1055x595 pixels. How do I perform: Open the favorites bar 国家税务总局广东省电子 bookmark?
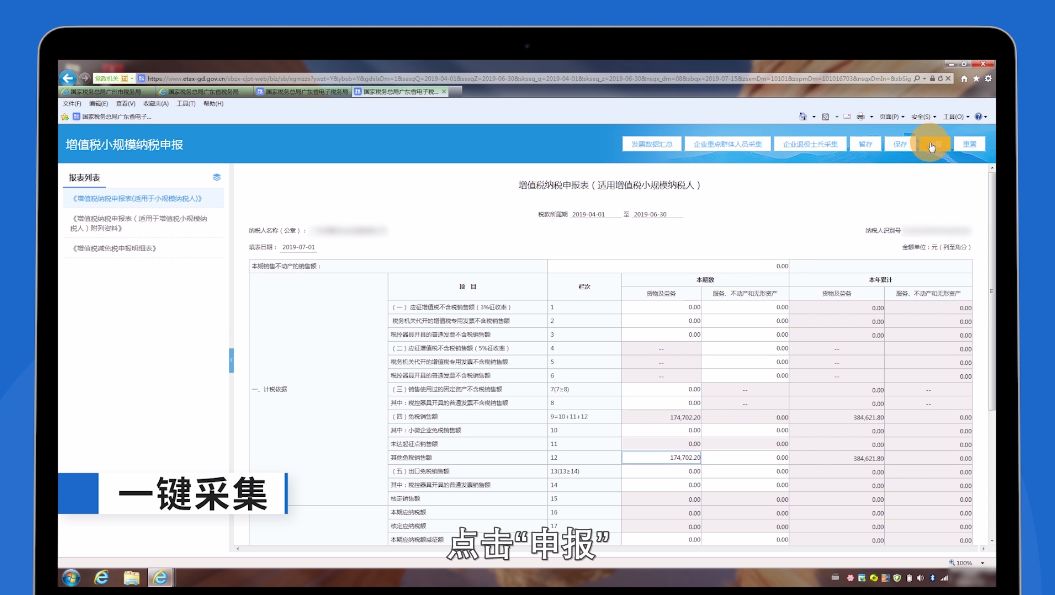(x=112, y=116)
